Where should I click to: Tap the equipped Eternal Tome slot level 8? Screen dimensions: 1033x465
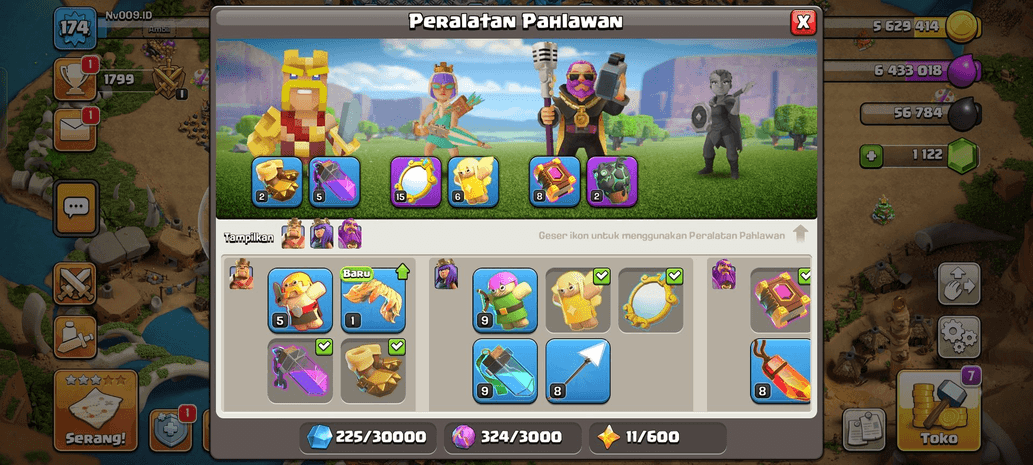click(555, 182)
